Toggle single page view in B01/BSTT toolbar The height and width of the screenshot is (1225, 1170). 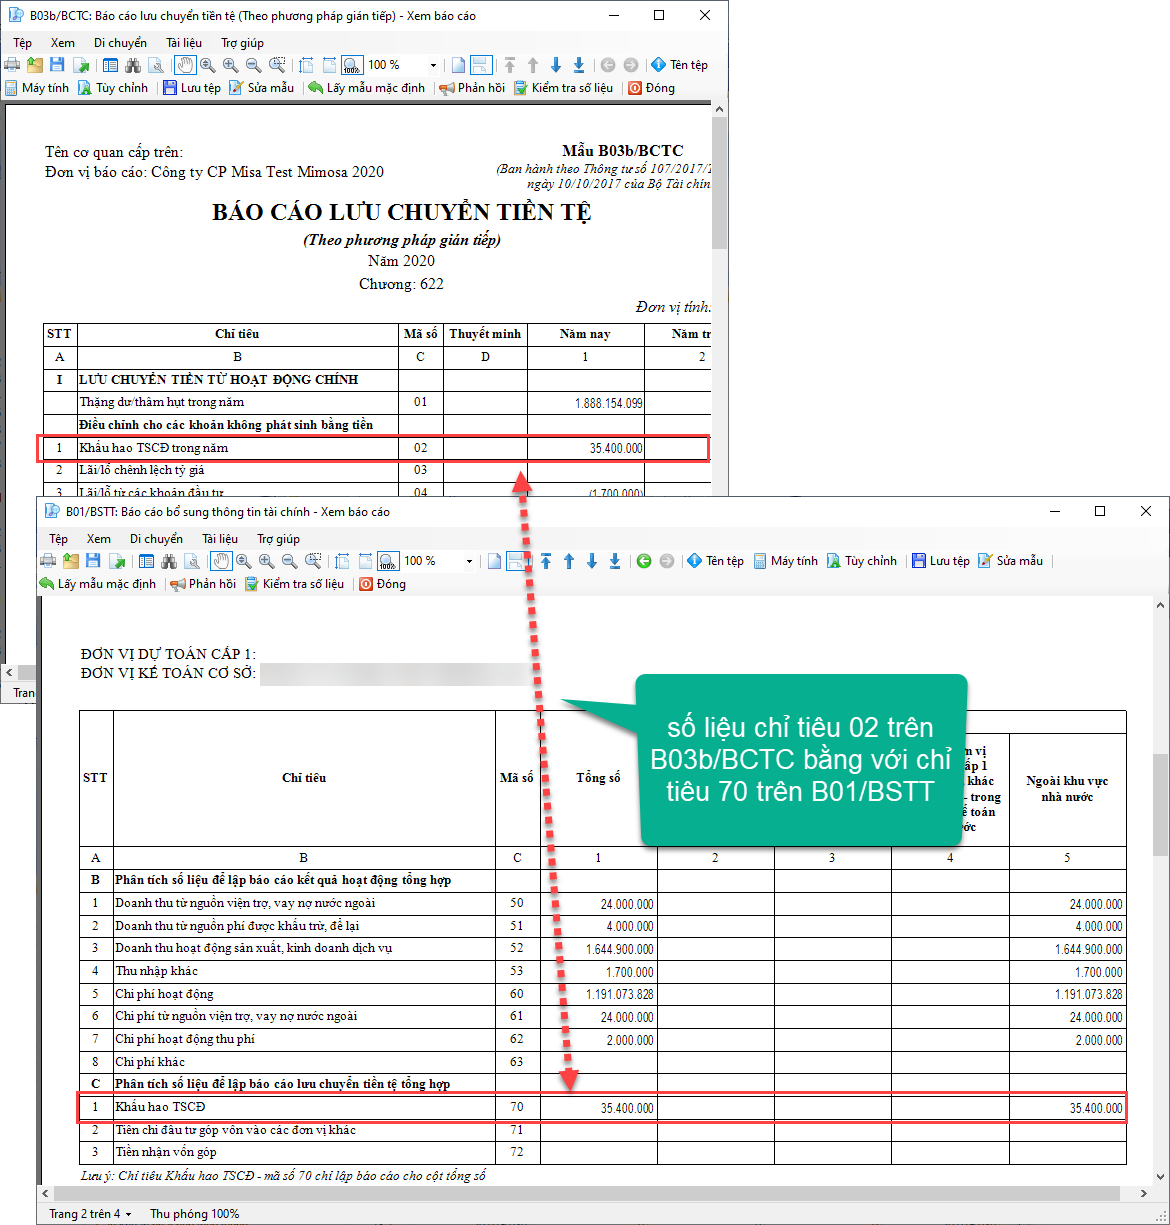coord(494,561)
